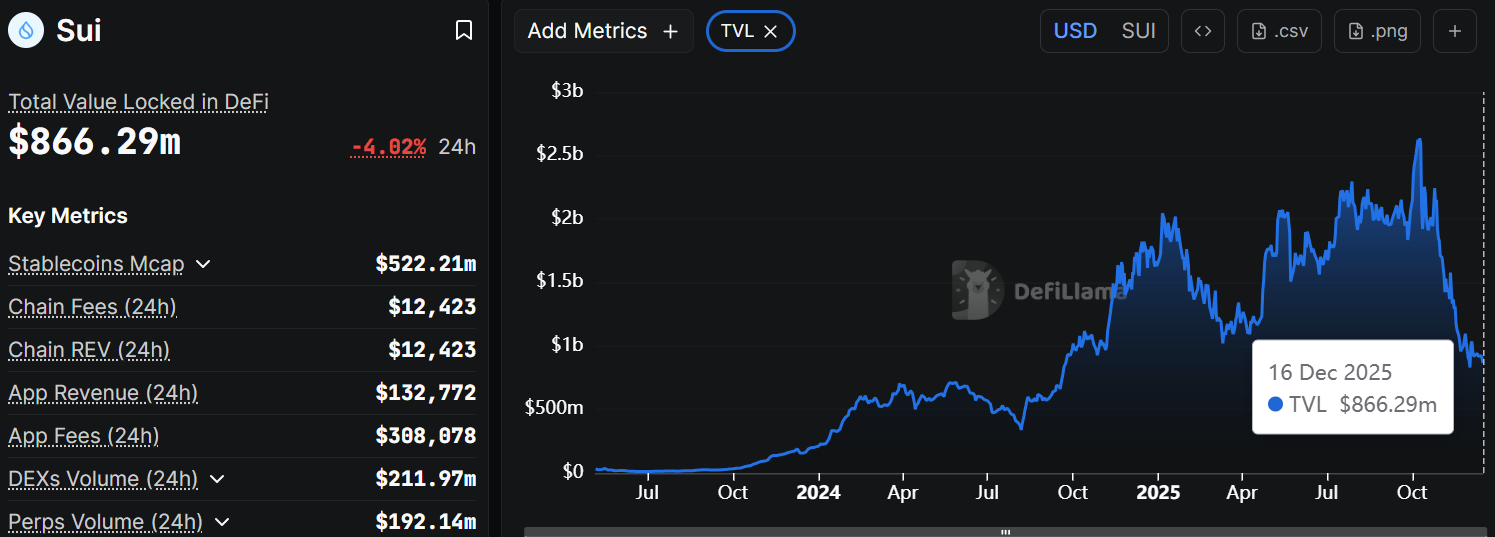Click the plus button beside .png
The image size is (1495, 537).
click(x=1455, y=31)
